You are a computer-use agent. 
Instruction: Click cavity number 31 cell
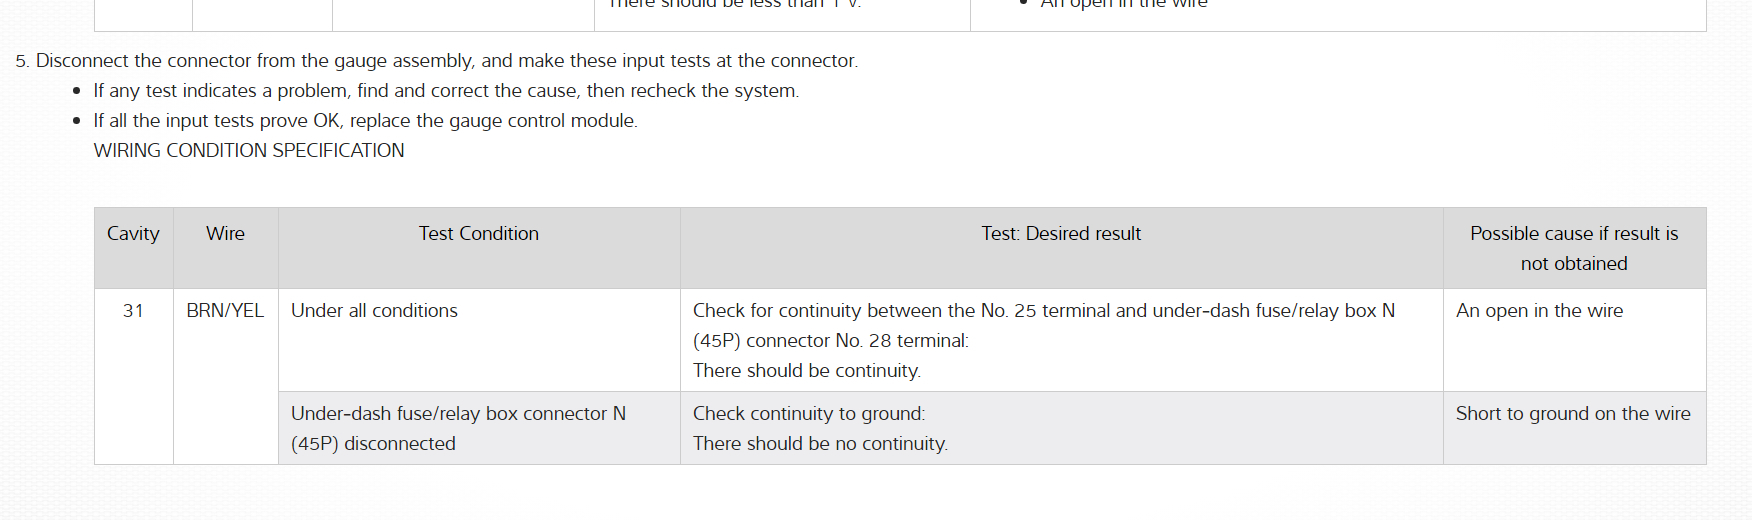[x=133, y=311]
